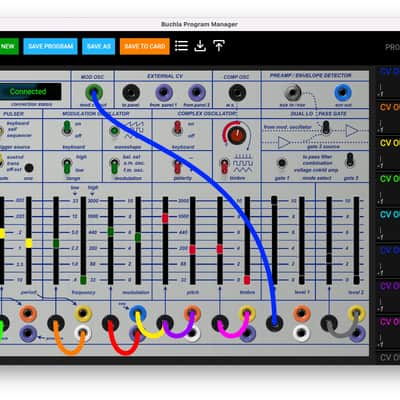The height and width of the screenshot is (400, 400).
Task: Open the program list icon
Action: tap(181, 46)
